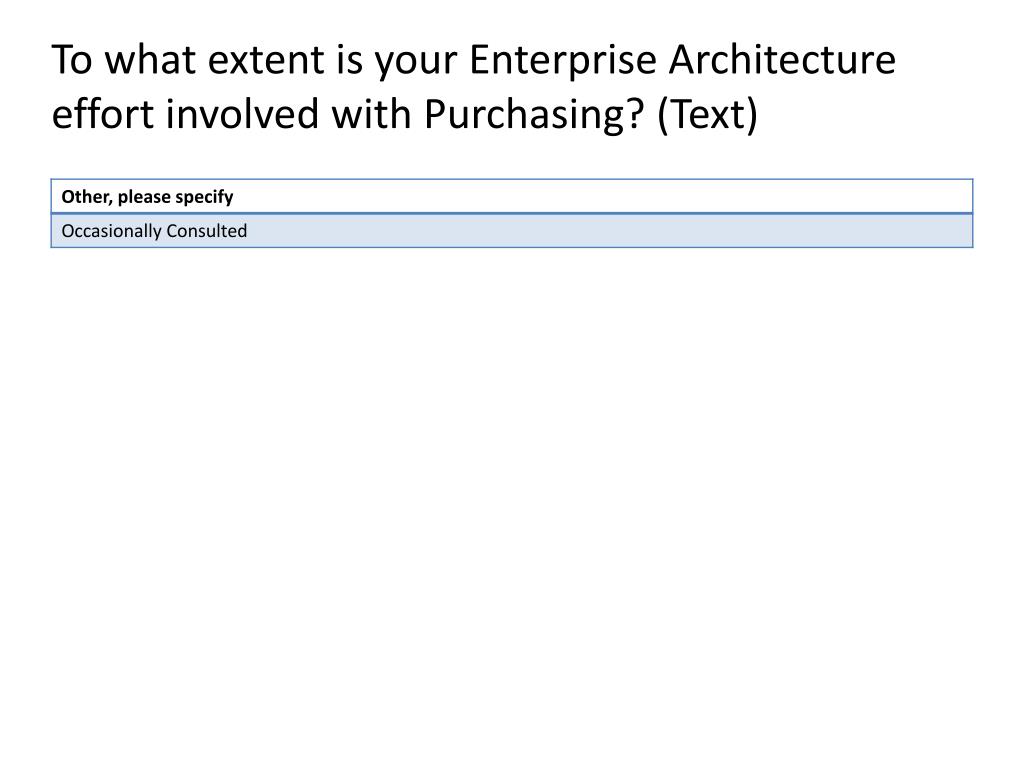Click the word 'involved' in the heading
This screenshot has height=768, width=1024.
tap(242, 114)
